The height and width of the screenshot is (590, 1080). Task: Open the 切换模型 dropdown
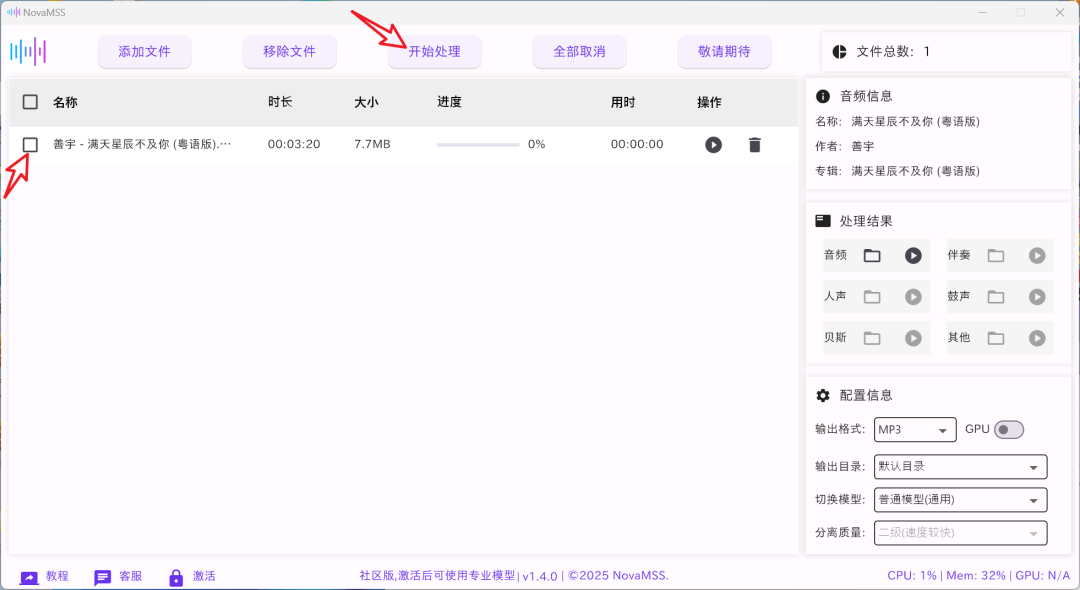pyautogui.click(x=961, y=500)
